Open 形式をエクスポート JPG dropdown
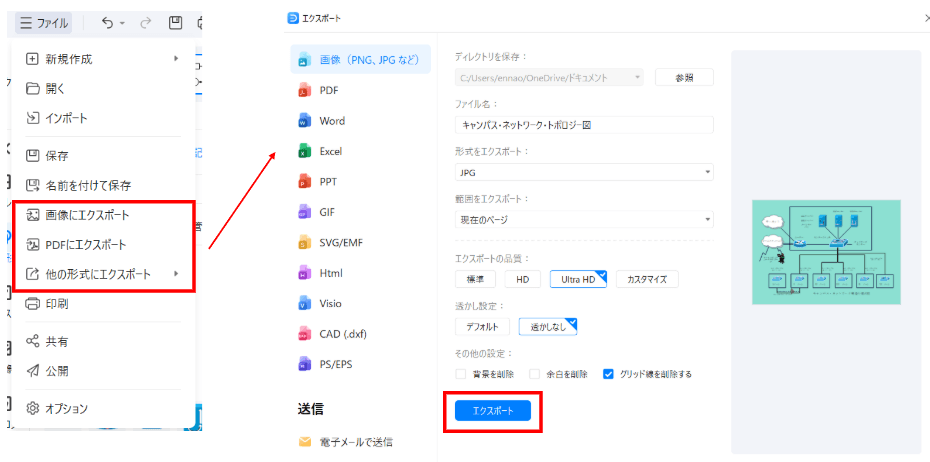The image size is (930, 462). pos(584,173)
